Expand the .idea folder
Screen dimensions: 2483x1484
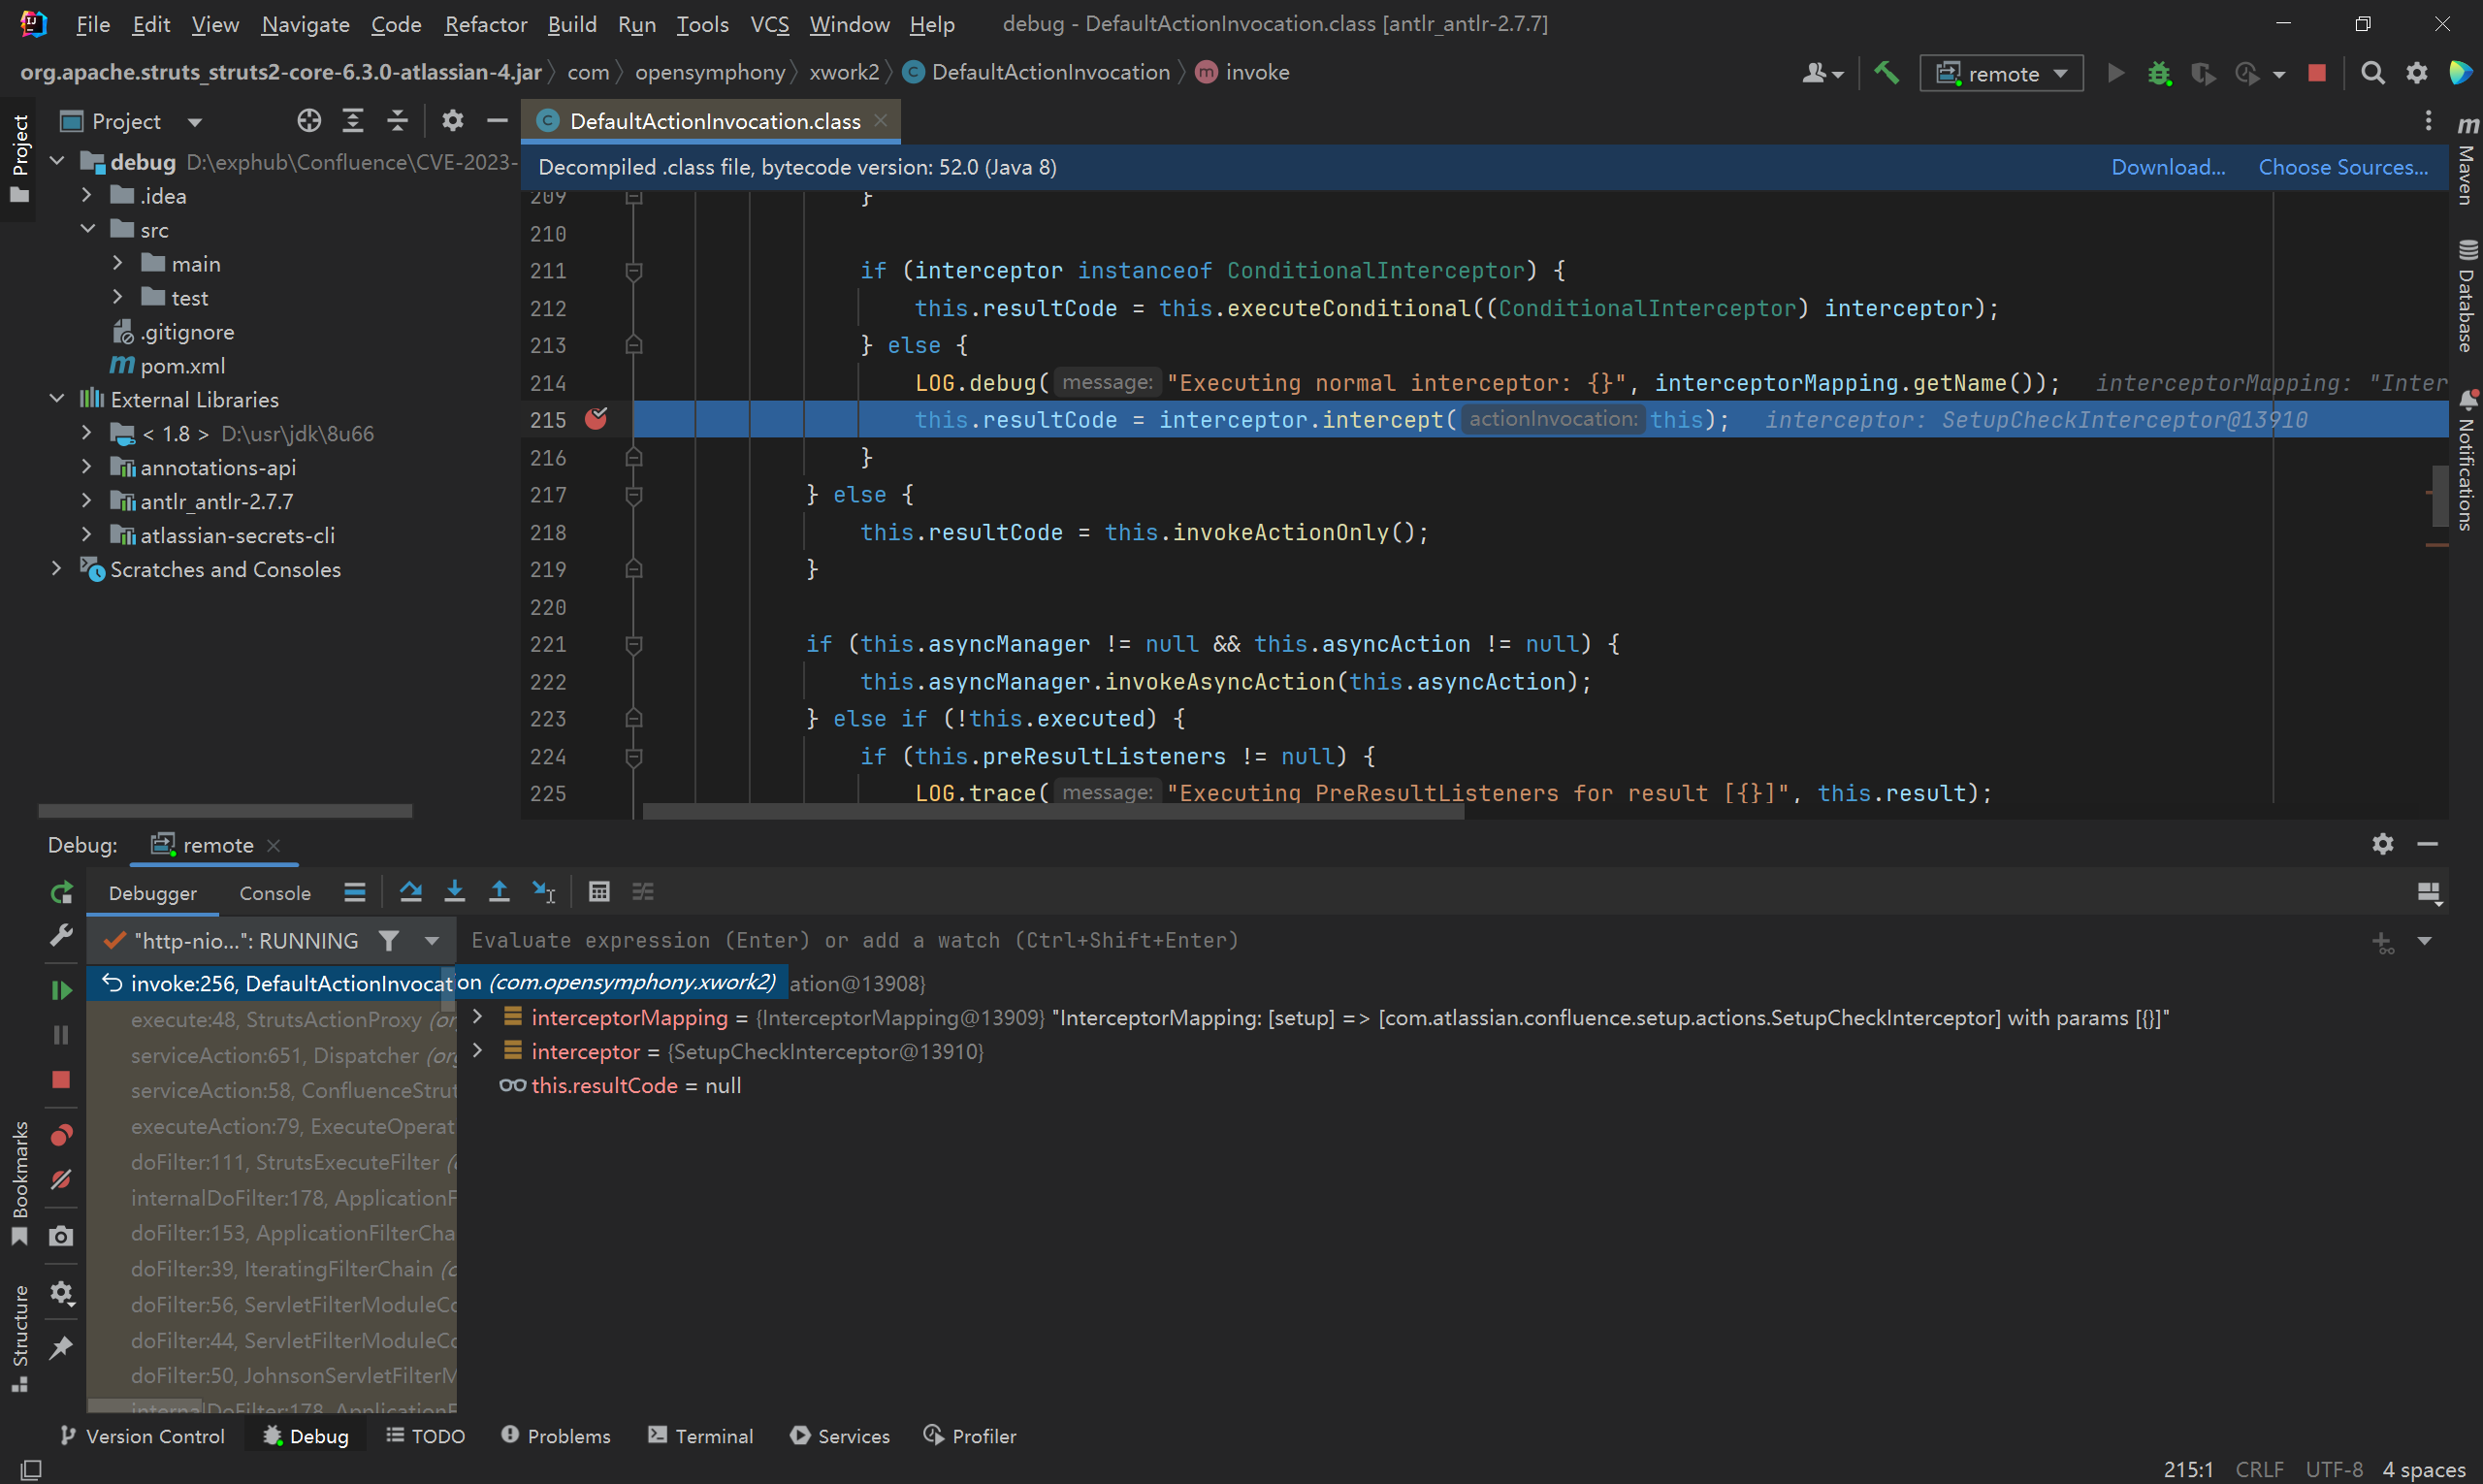point(87,195)
